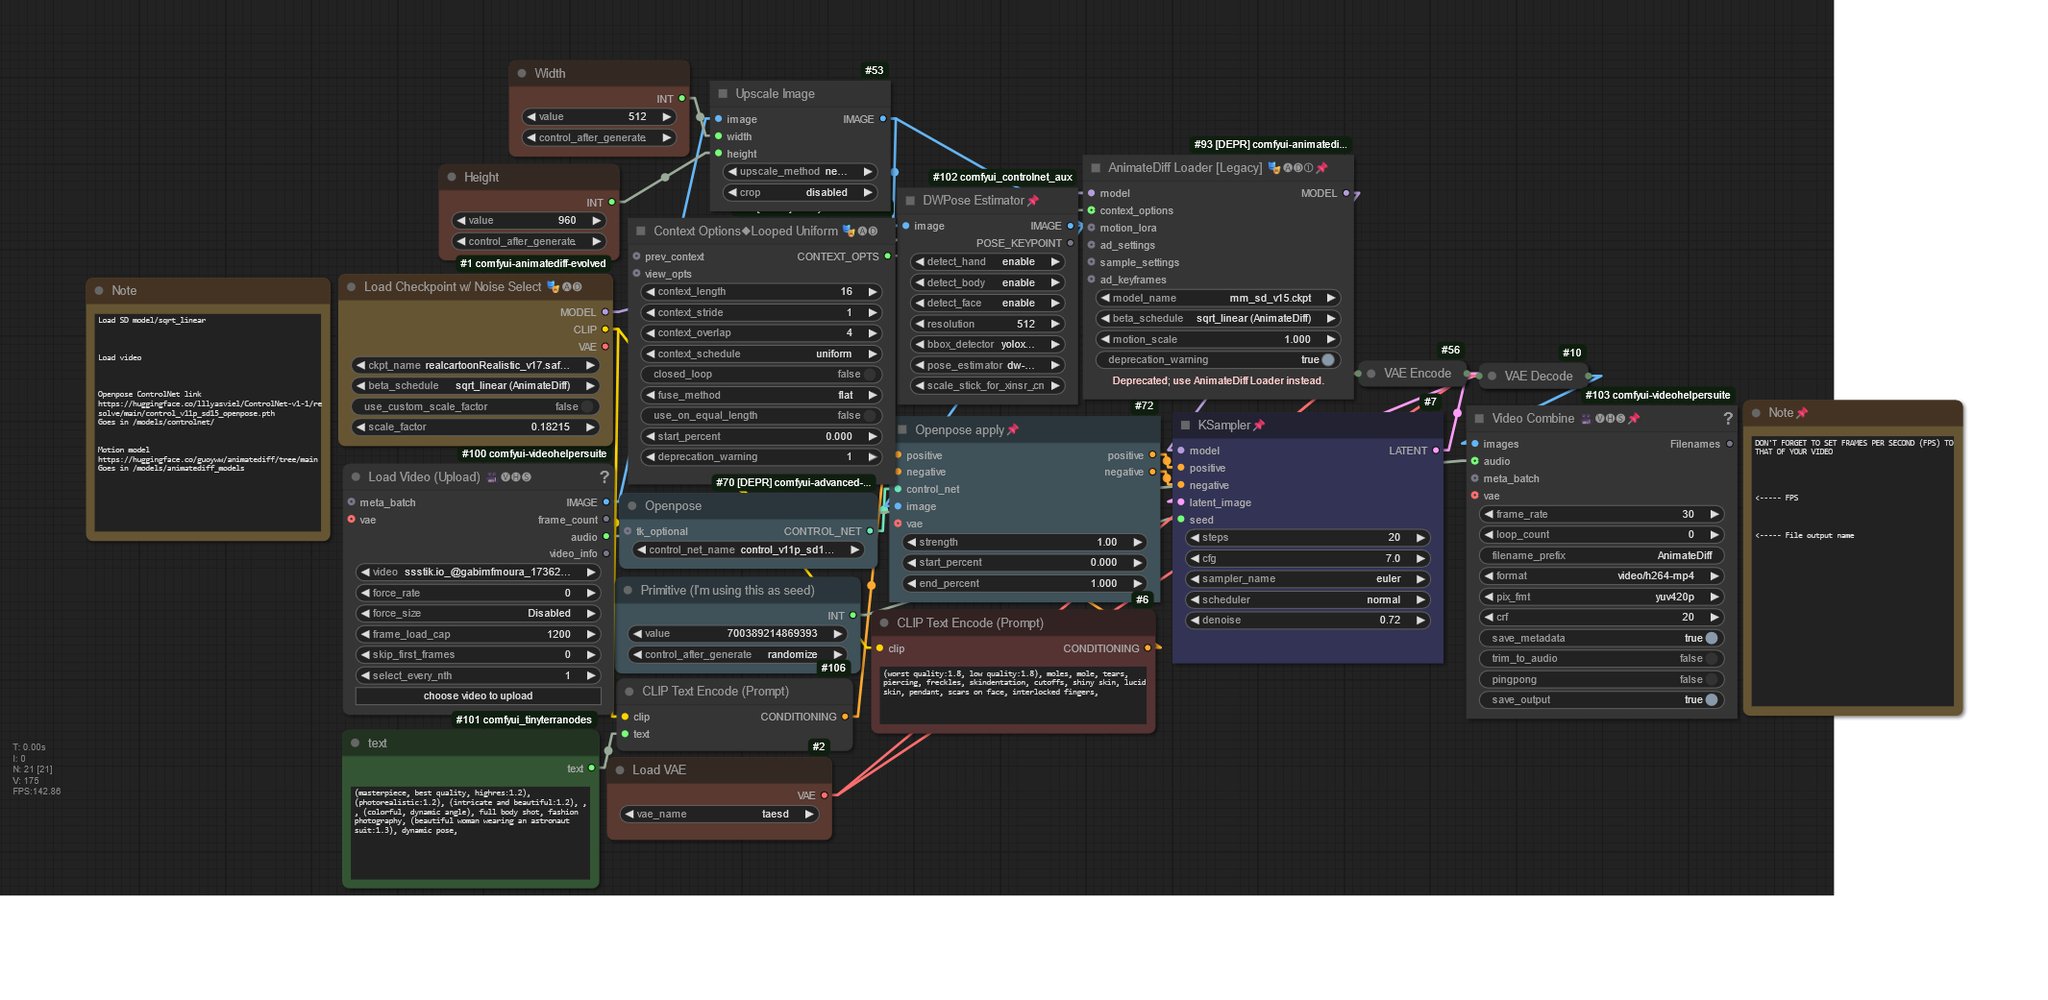Click the pin icon on KSampler title
Viewport: 2048px width, 1000px height.
tap(1259, 426)
